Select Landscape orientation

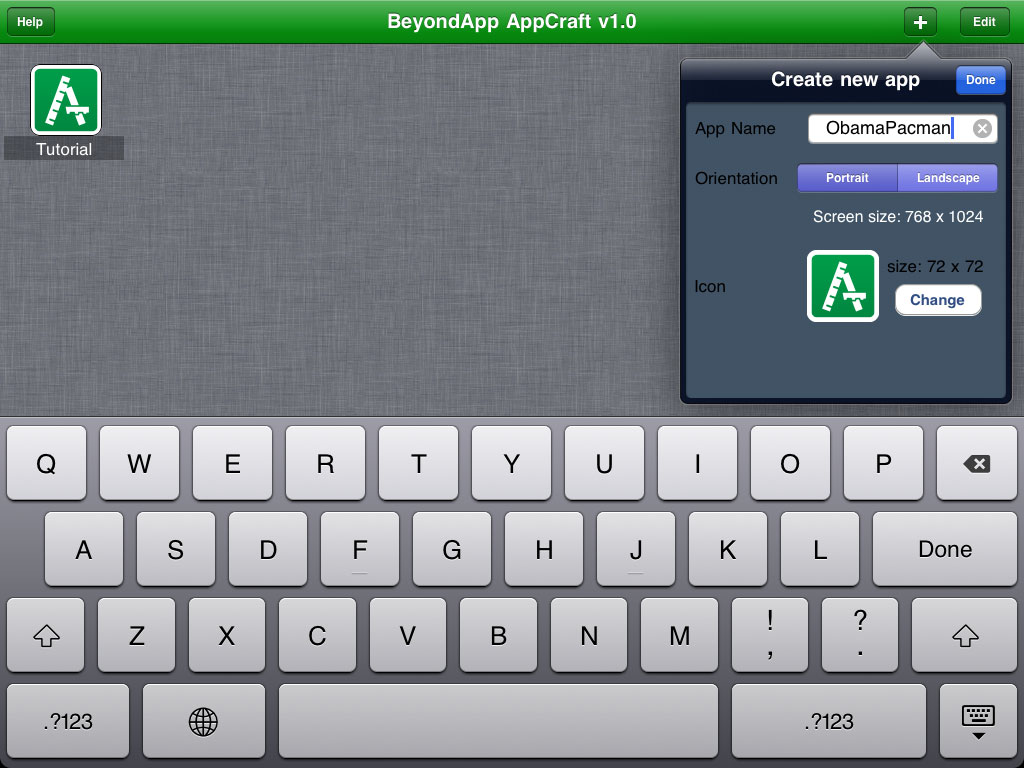948,178
